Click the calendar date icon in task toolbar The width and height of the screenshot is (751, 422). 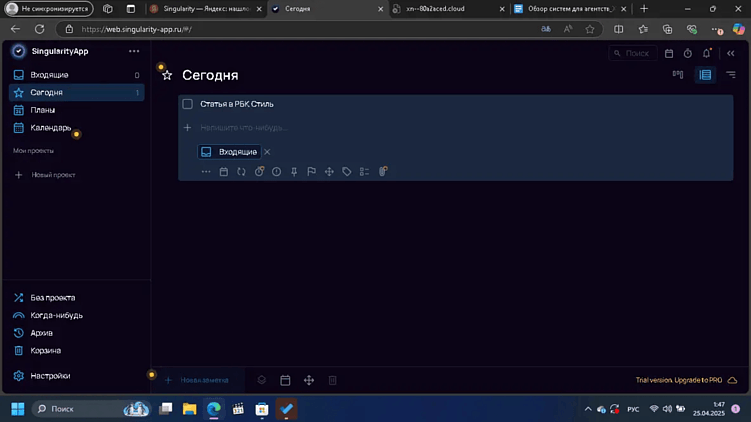(x=224, y=172)
